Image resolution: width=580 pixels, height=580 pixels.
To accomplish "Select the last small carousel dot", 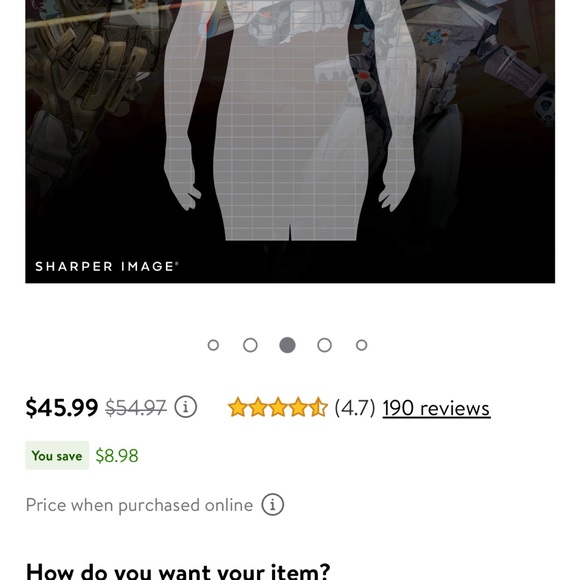I will coord(361,345).
